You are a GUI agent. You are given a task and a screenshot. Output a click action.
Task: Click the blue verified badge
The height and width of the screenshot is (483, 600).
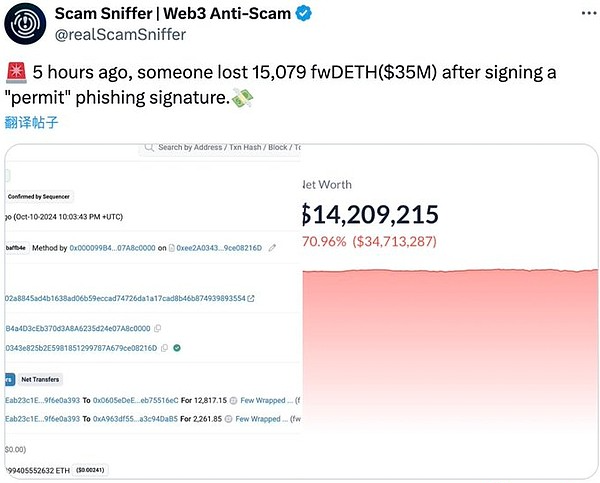click(x=303, y=14)
